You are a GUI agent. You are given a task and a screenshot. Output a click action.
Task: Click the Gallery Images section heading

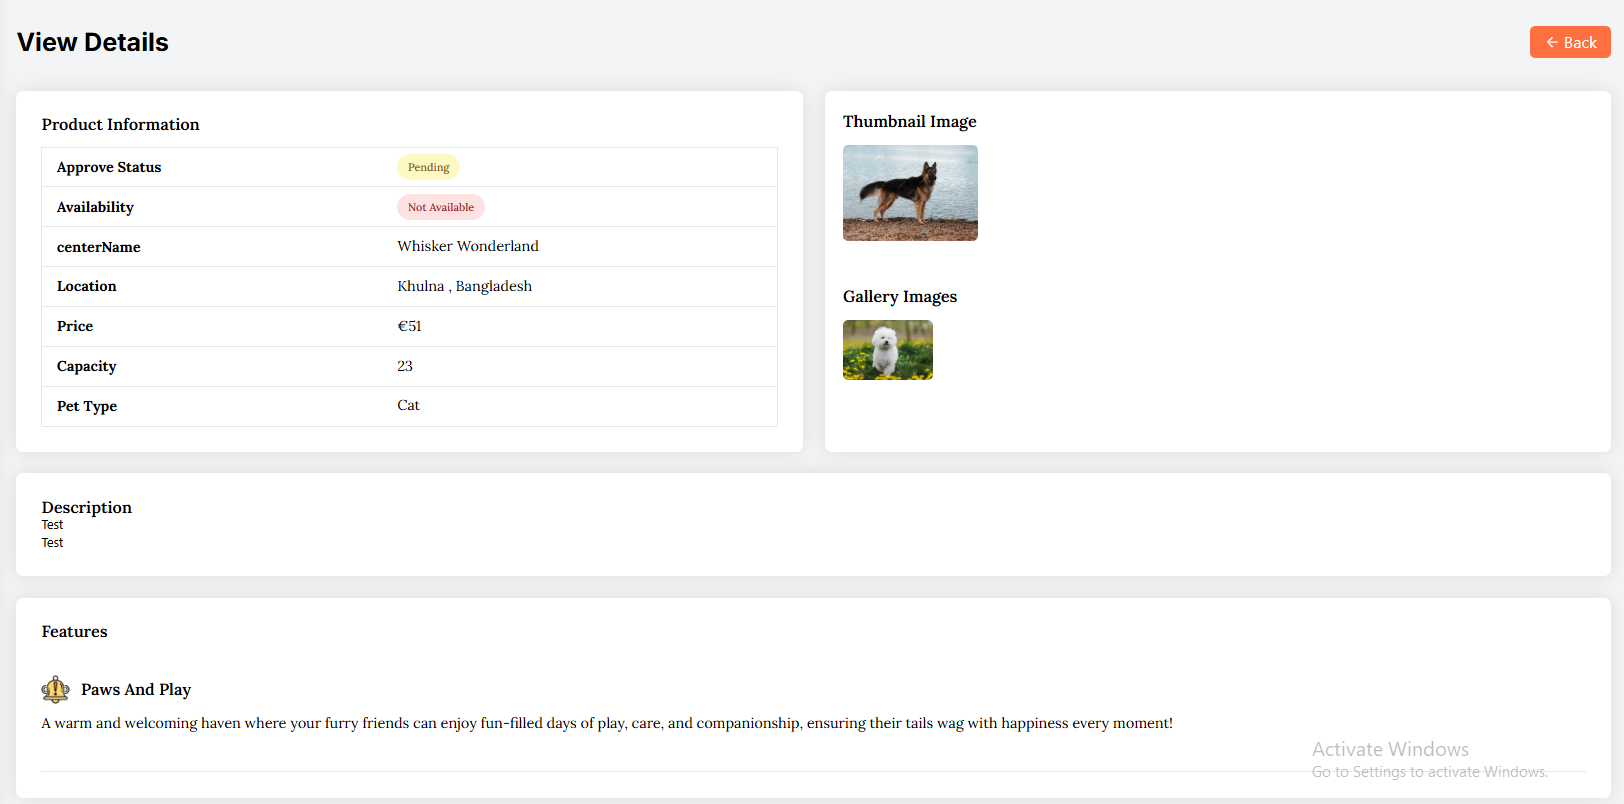(x=899, y=296)
